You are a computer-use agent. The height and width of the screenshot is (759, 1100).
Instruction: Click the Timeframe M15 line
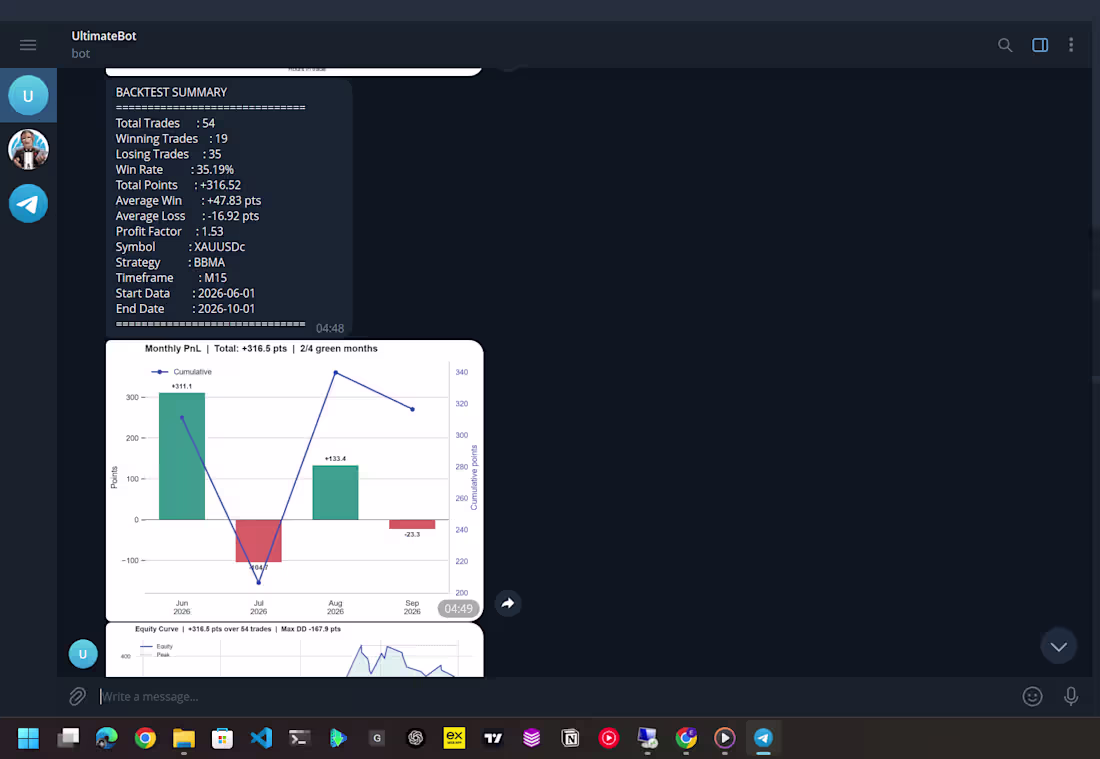pyautogui.click(x=171, y=278)
